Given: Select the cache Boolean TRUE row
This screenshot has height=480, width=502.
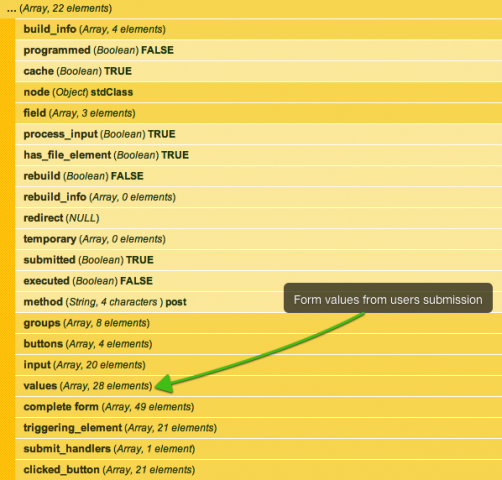Looking at the screenshot, I should (x=258, y=71).
